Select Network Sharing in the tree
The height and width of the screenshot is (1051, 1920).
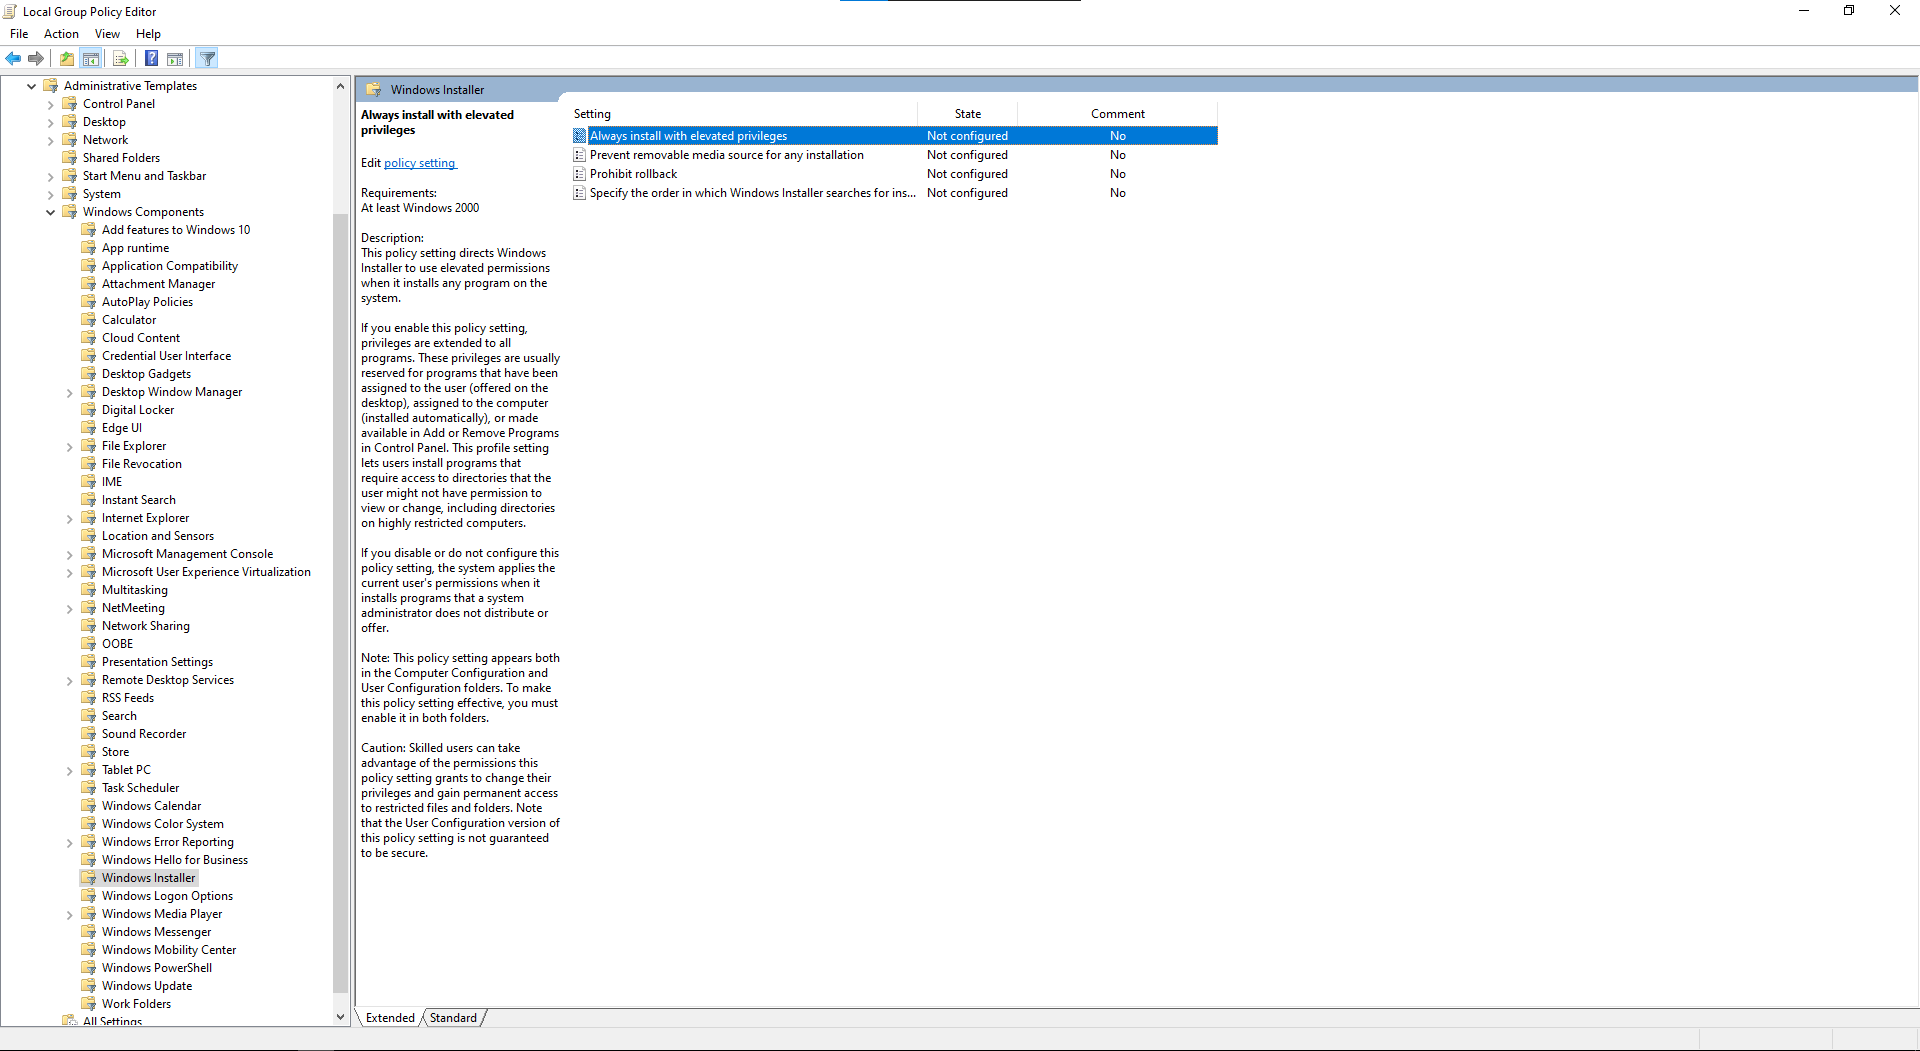145,626
